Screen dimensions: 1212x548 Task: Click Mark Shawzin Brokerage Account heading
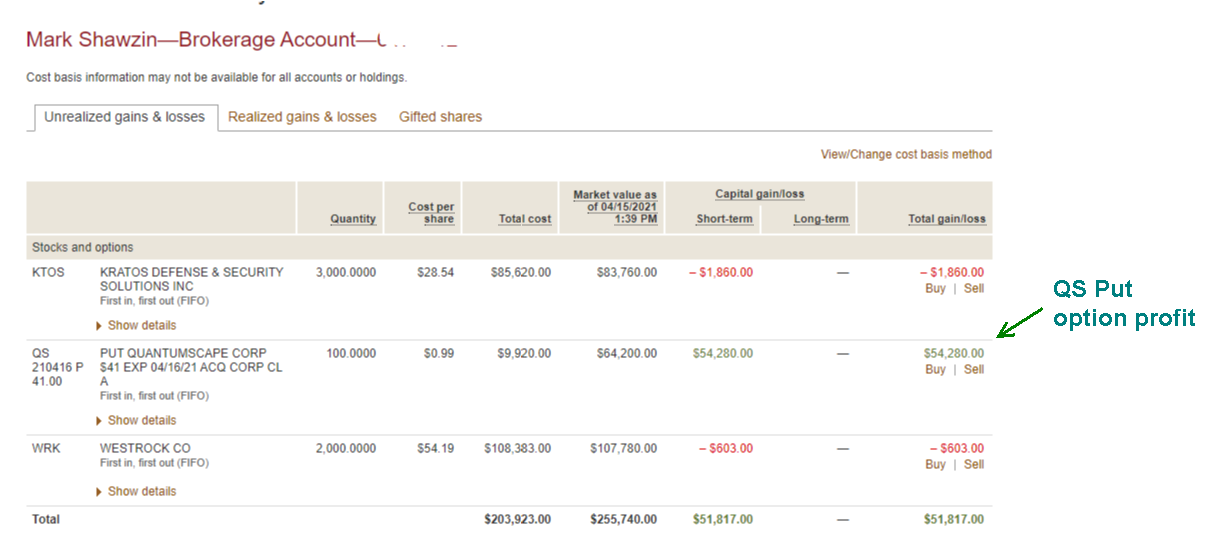pyautogui.click(x=241, y=40)
